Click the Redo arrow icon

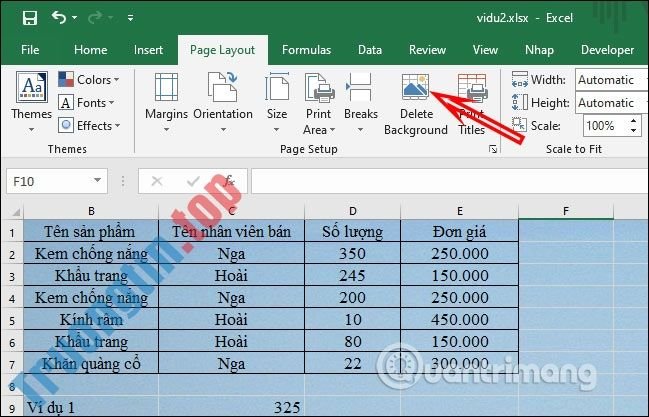point(95,17)
